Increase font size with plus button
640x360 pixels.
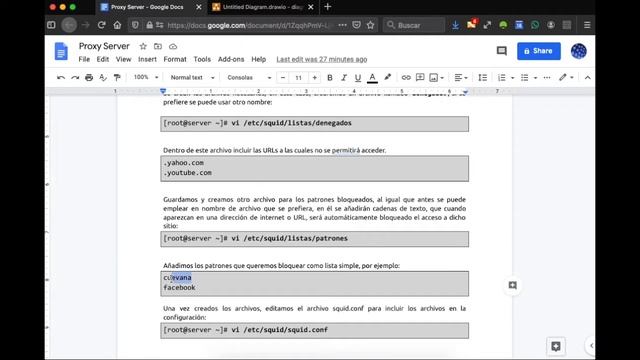point(314,78)
